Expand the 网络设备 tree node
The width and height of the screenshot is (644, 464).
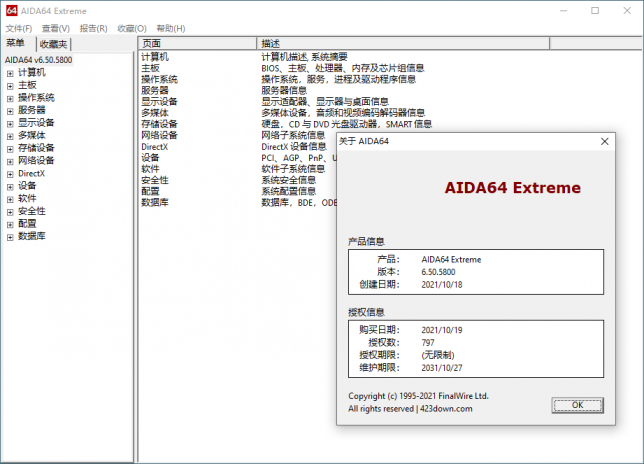click(x=10, y=162)
